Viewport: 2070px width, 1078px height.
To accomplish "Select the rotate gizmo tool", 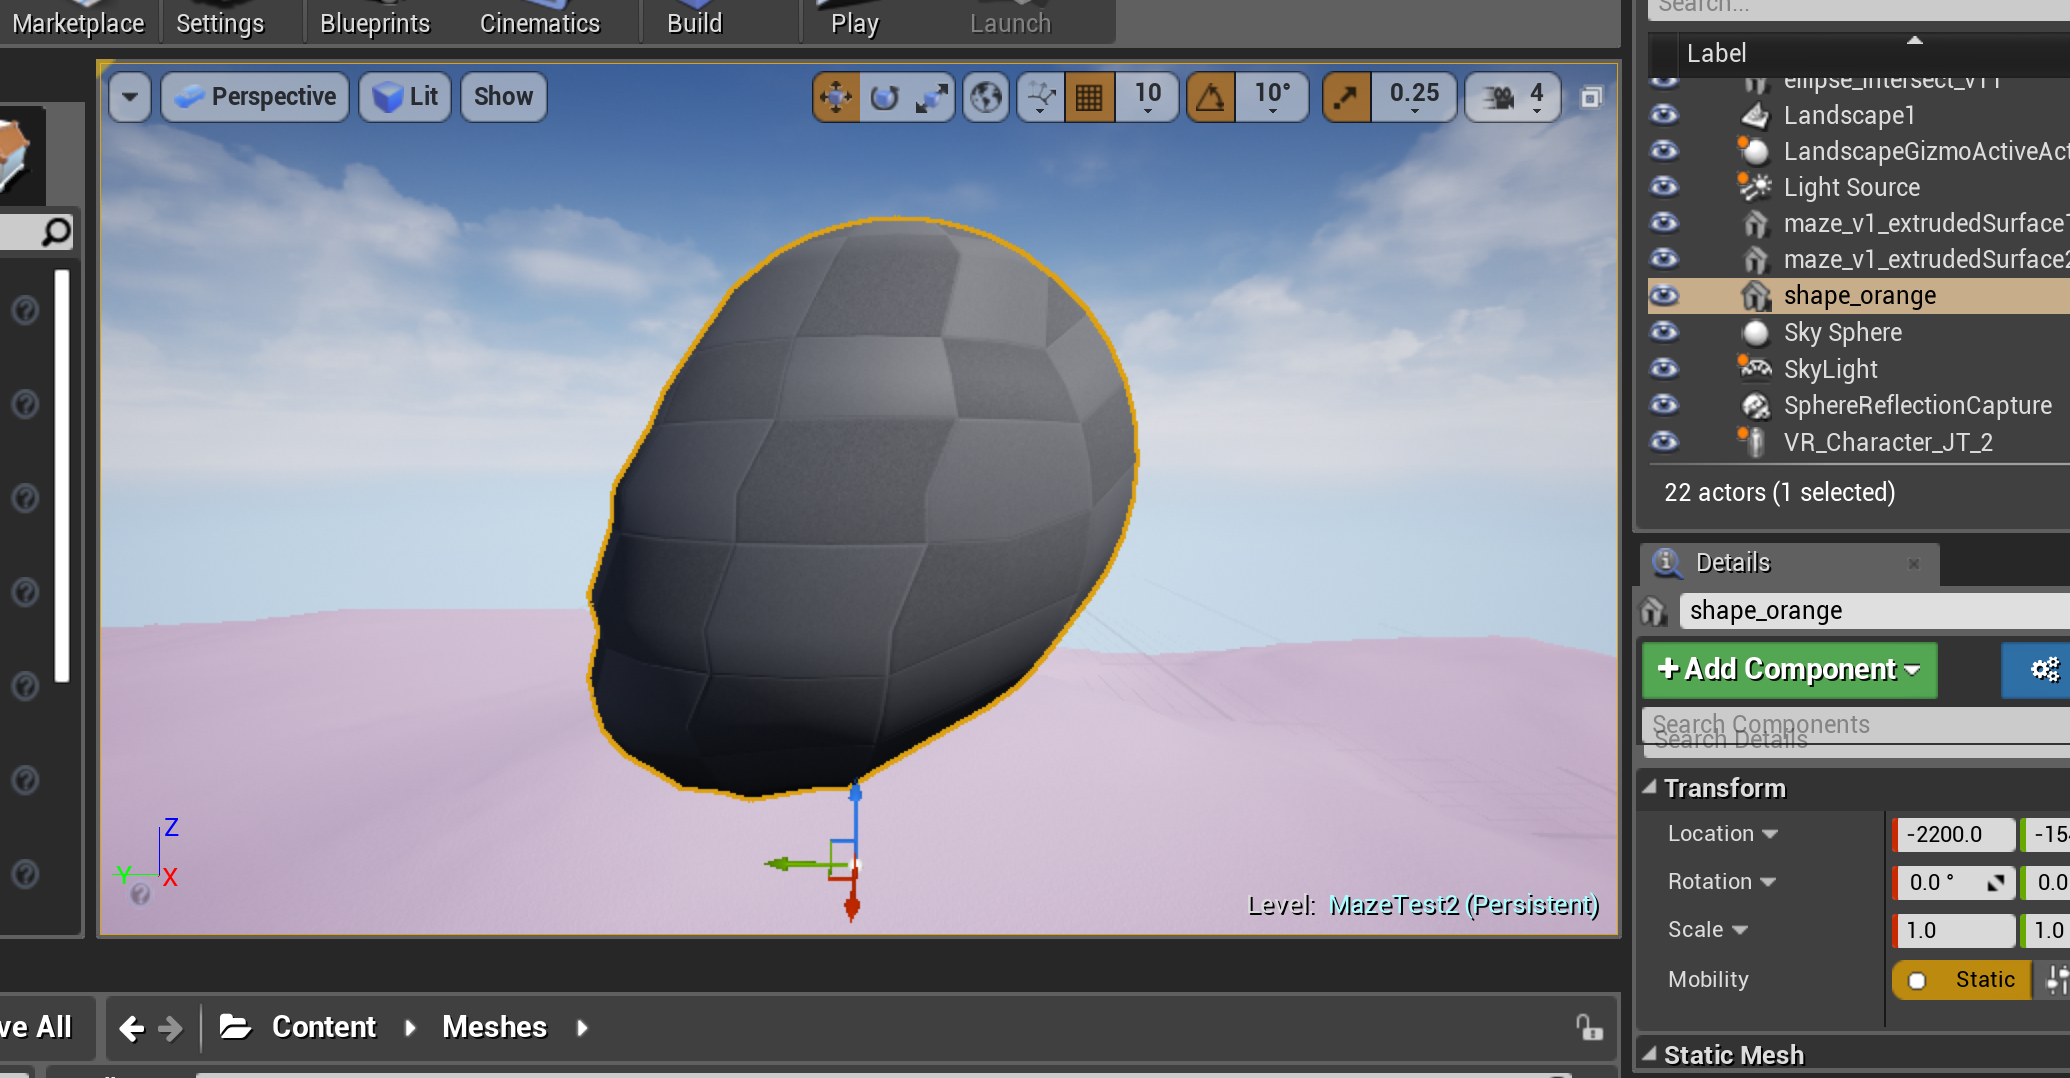I will (884, 97).
